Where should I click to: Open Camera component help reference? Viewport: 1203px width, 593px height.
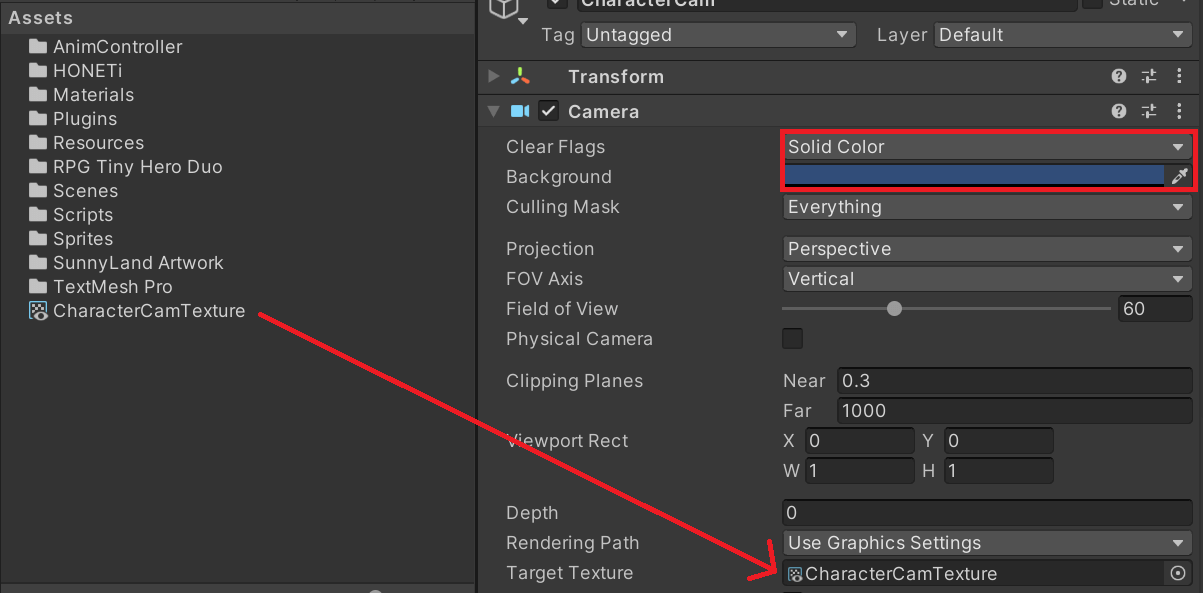pos(1119,111)
